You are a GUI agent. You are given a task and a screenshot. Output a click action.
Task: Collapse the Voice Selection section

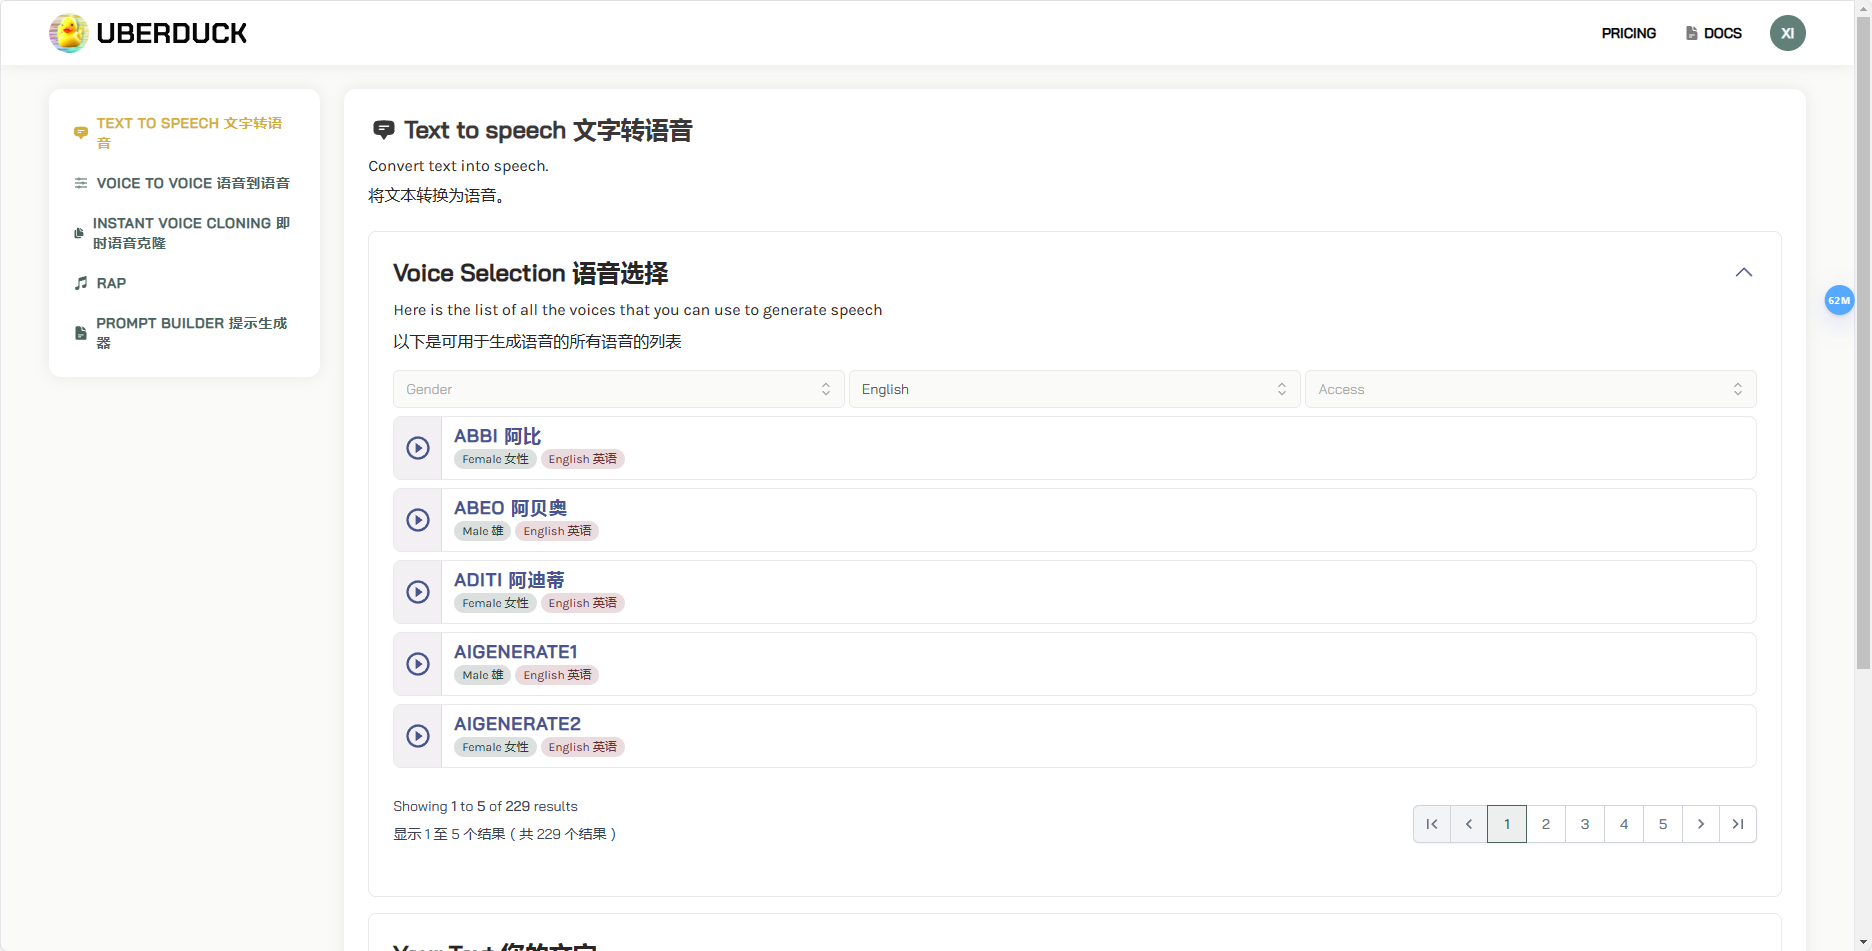point(1744,272)
